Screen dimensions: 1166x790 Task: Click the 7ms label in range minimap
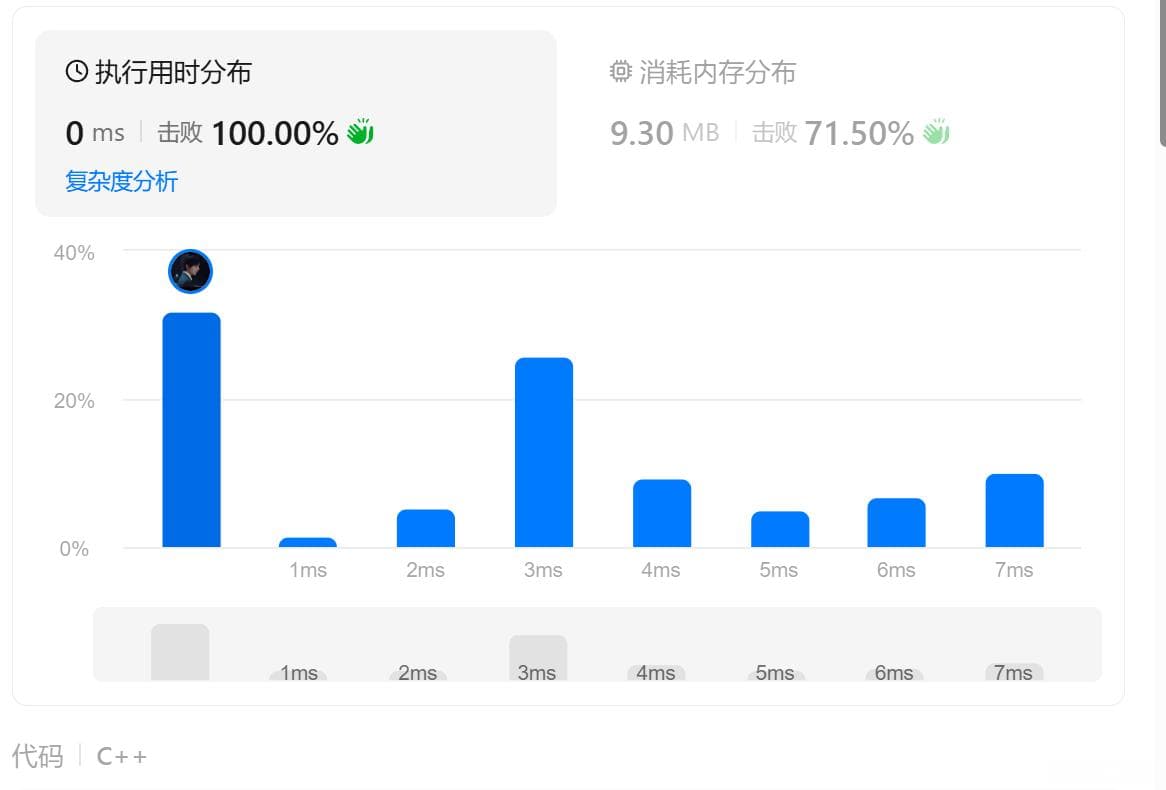point(1013,672)
